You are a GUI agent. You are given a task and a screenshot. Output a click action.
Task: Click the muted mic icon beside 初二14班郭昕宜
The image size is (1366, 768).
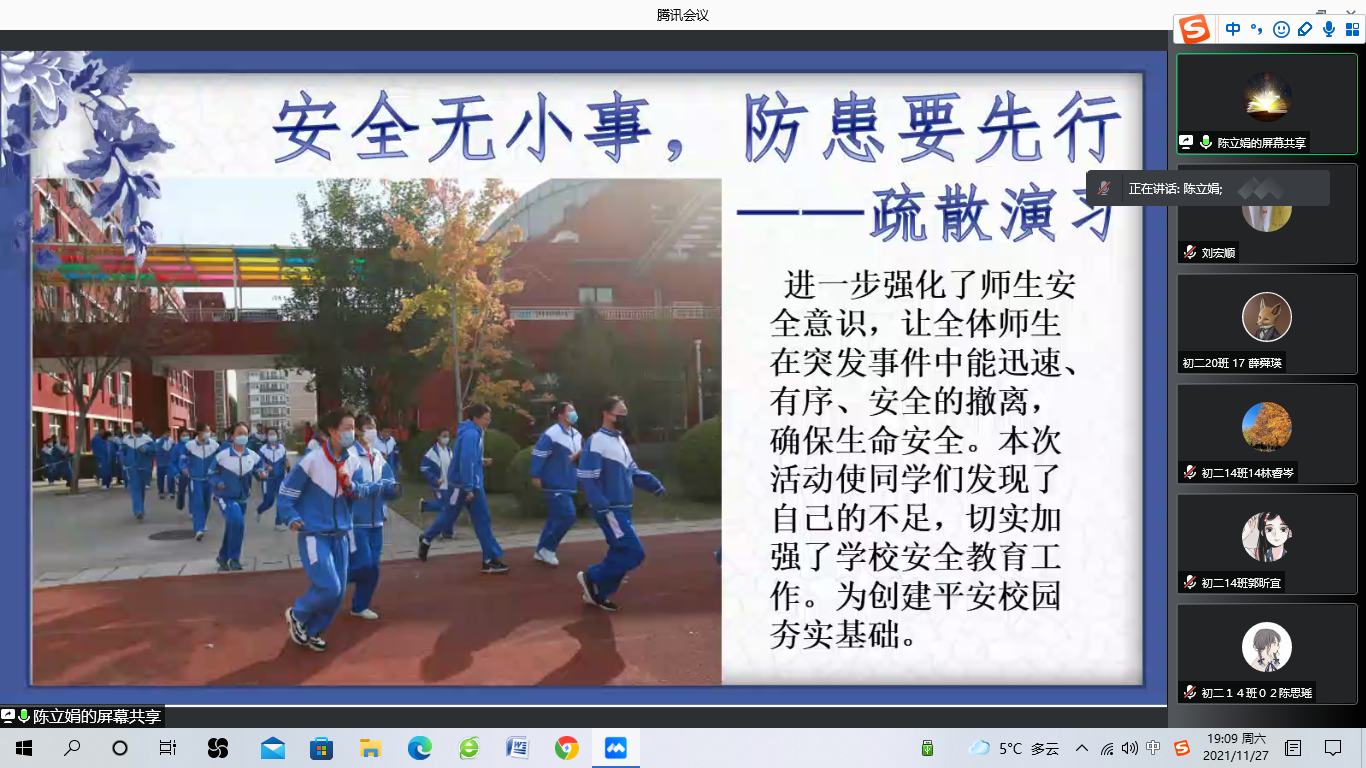coord(1190,582)
